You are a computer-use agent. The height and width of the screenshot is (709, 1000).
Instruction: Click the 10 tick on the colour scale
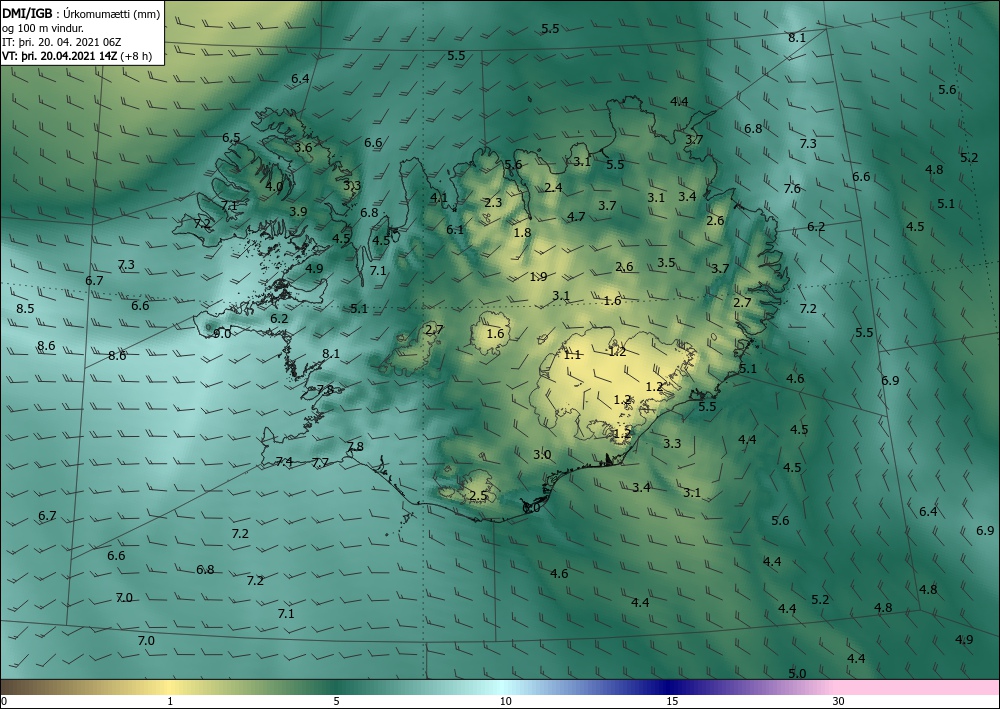(x=506, y=702)
